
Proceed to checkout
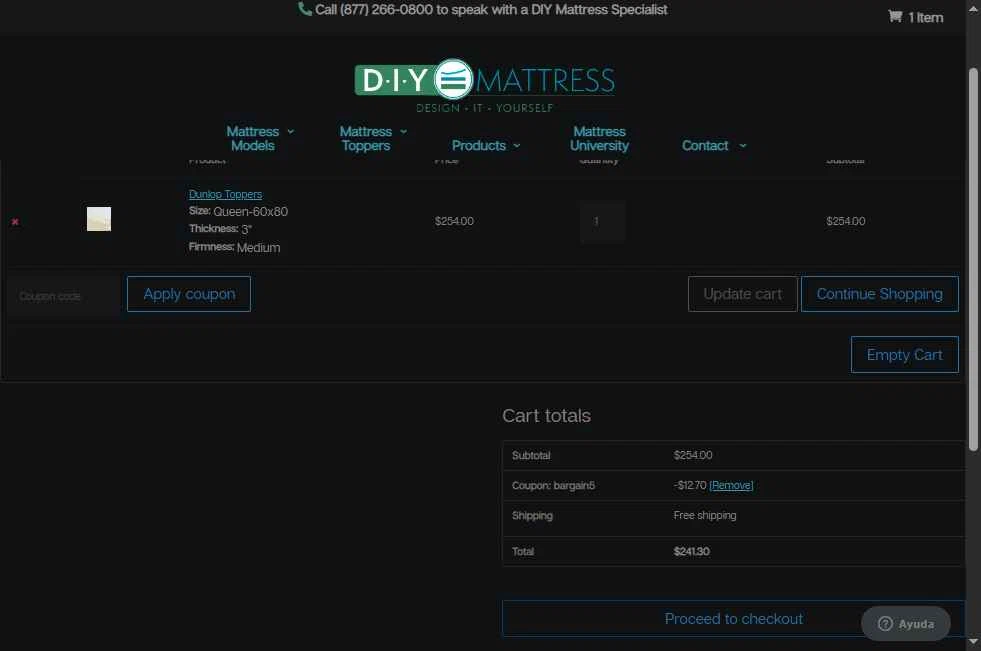(x=733, y=618)
